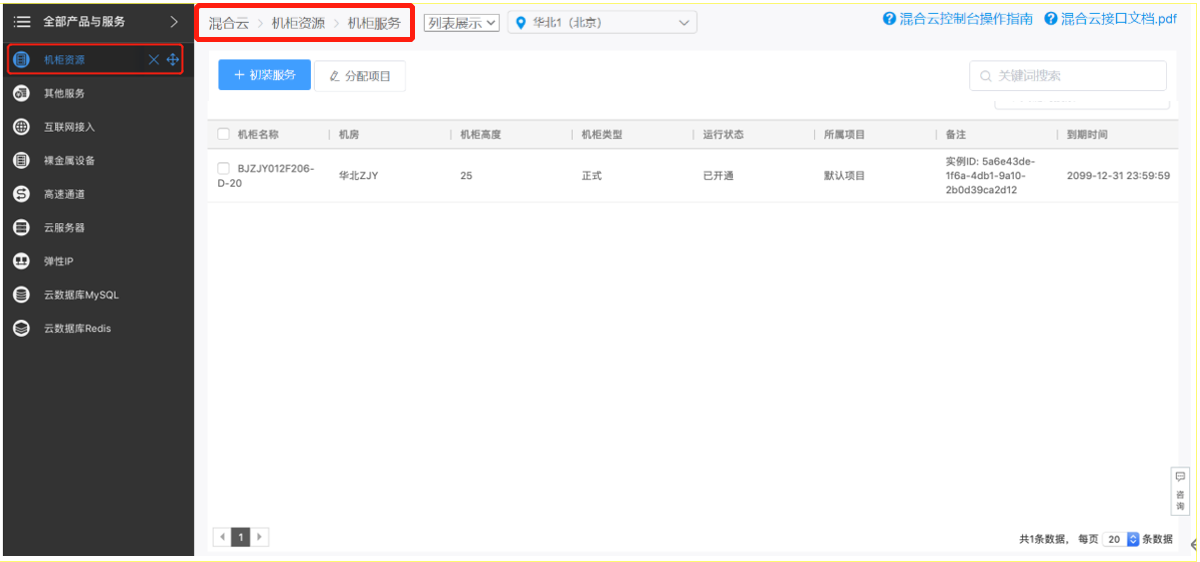Focus the 关键词搜索 search field
Viewport: 1200px width, 562px height.
point(1068,76)
